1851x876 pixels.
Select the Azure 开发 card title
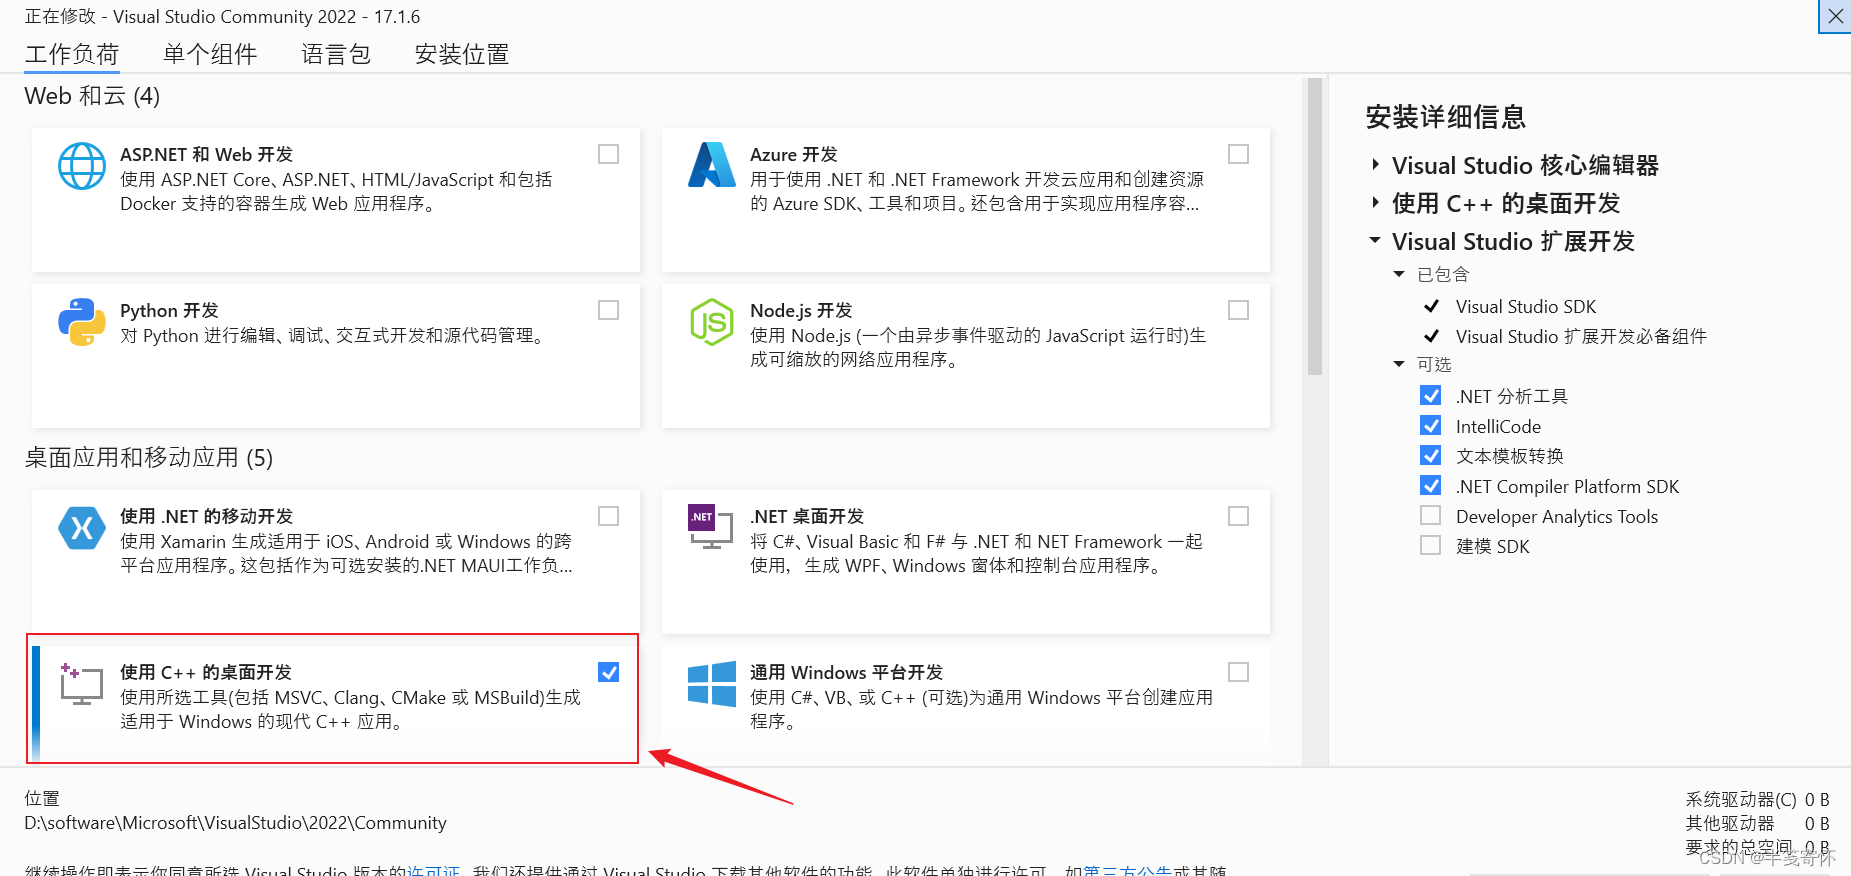click(x=794, y=154)
